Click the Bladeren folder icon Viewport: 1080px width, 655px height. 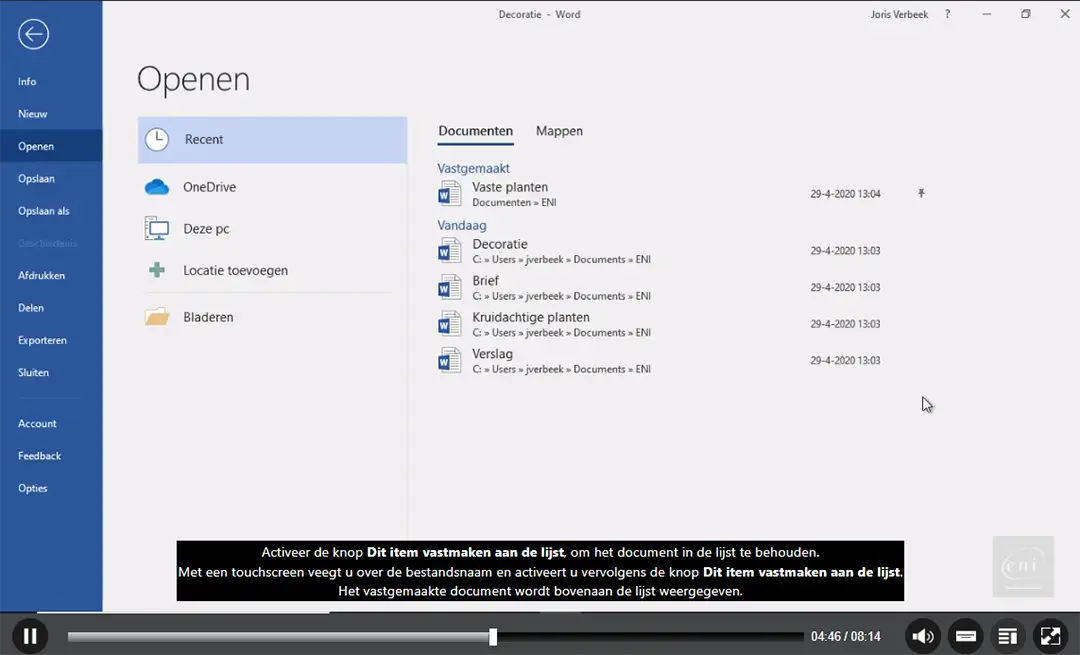click(157, 317)
